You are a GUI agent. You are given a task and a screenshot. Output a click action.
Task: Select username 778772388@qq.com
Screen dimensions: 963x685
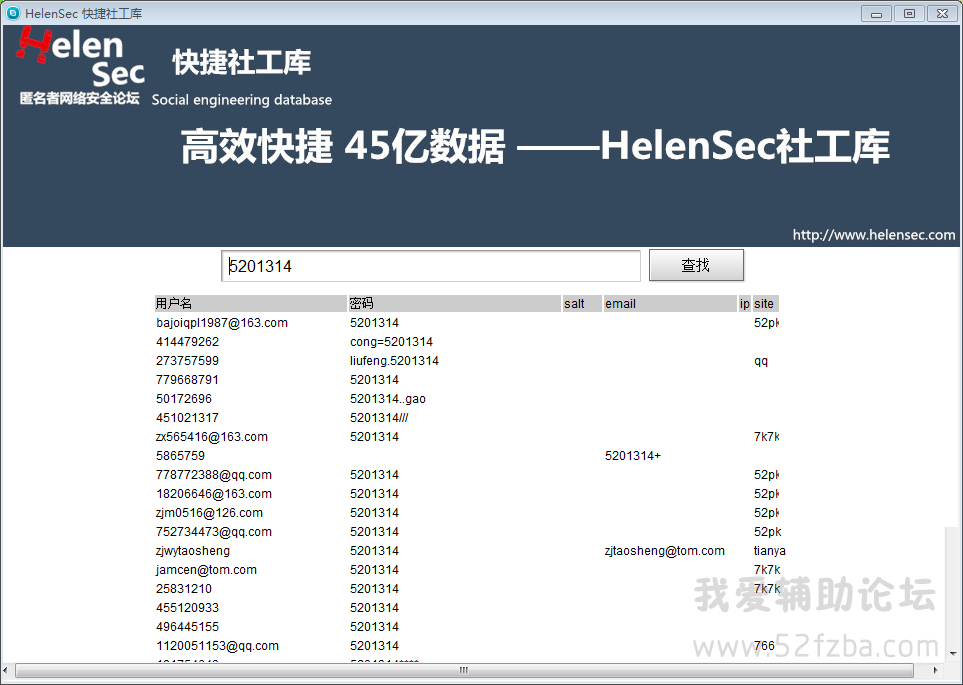(x=214, y=475)
